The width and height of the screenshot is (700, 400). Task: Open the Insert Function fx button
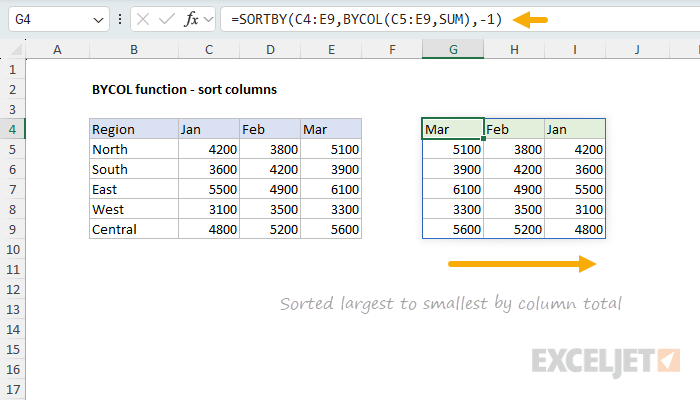click(x=191, y=20)
